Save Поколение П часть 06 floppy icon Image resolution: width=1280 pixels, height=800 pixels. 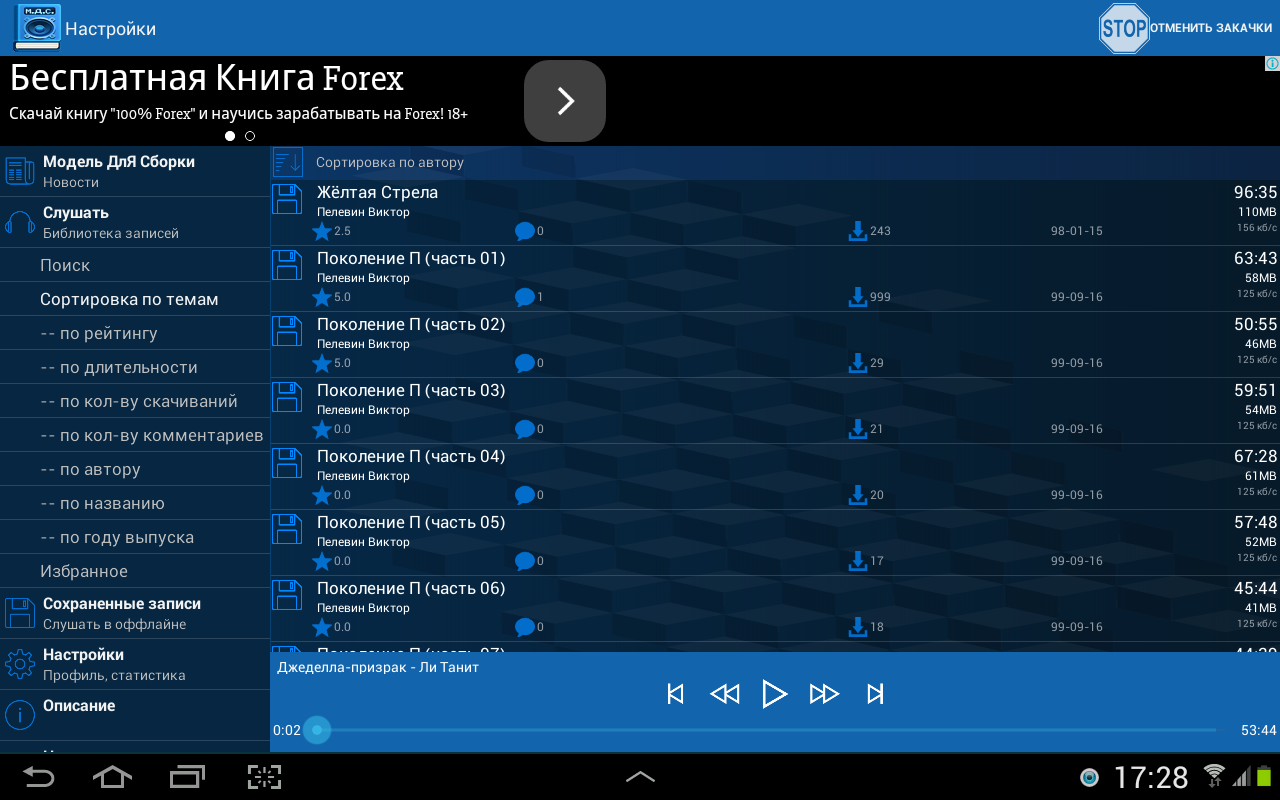click(x=288, y=595)
